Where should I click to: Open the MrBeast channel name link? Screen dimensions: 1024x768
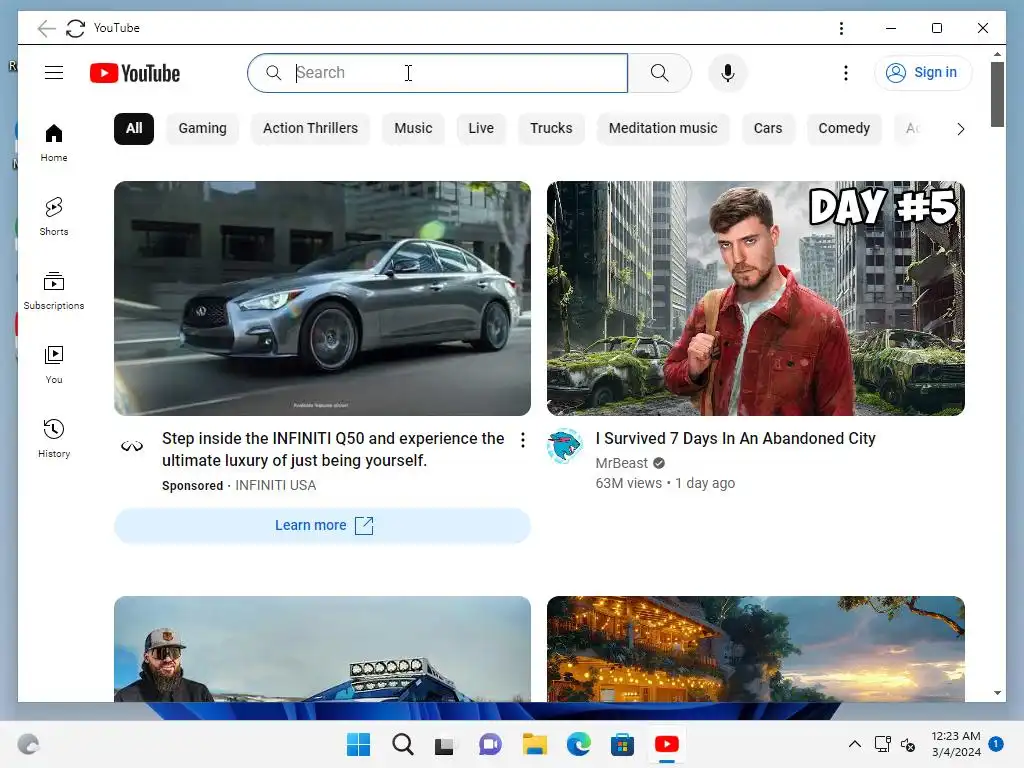click(x=621, y=463)
